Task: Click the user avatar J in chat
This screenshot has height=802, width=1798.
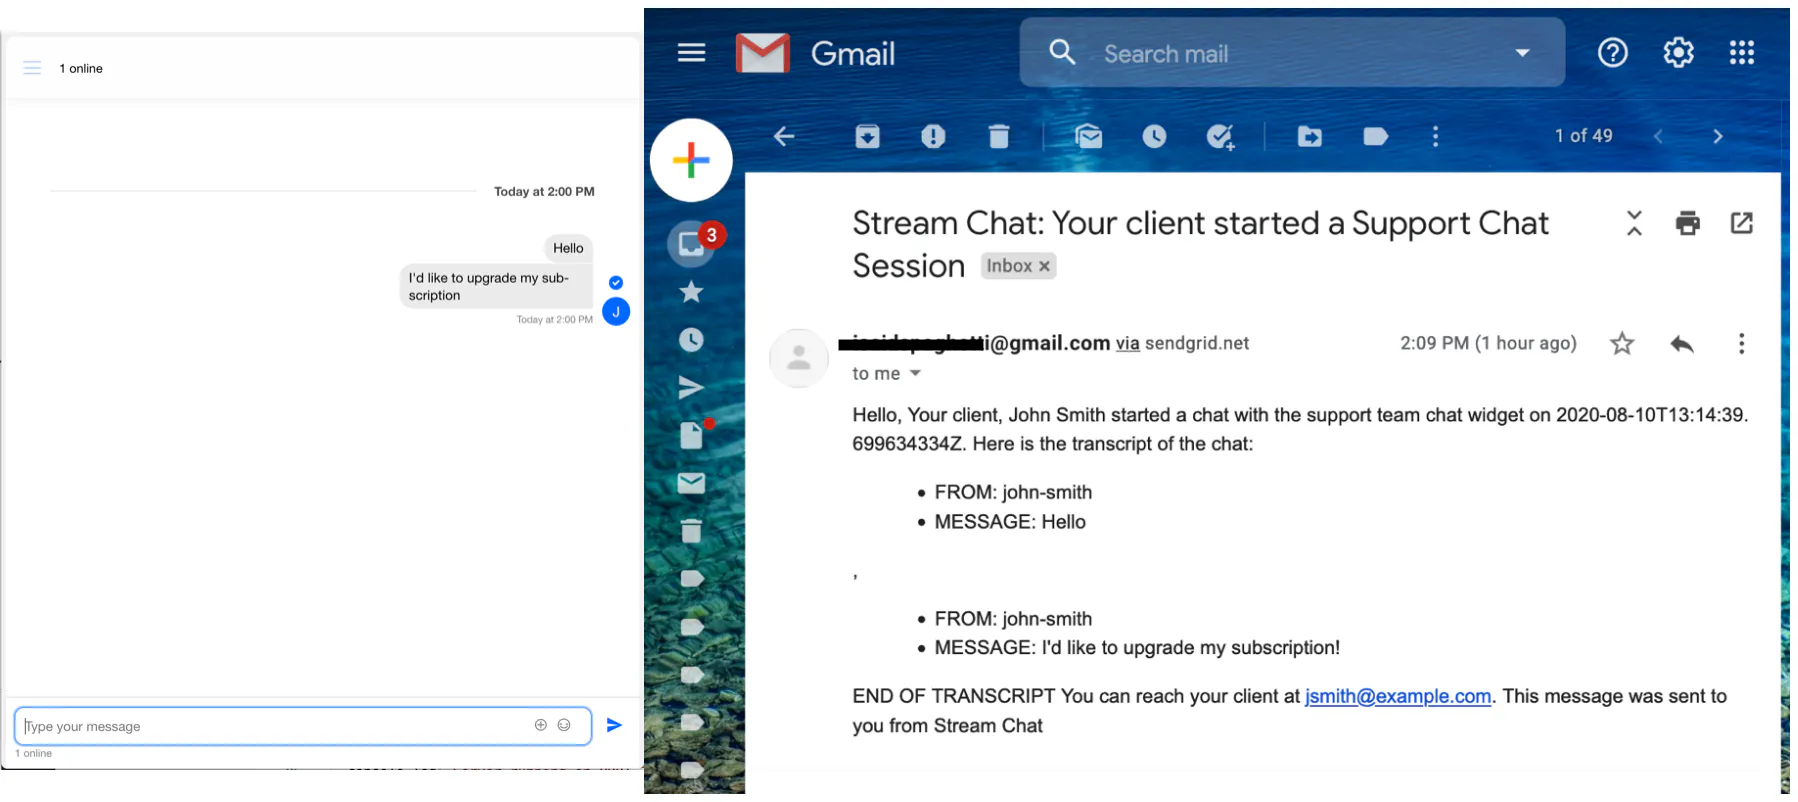Action: point(616,311)
